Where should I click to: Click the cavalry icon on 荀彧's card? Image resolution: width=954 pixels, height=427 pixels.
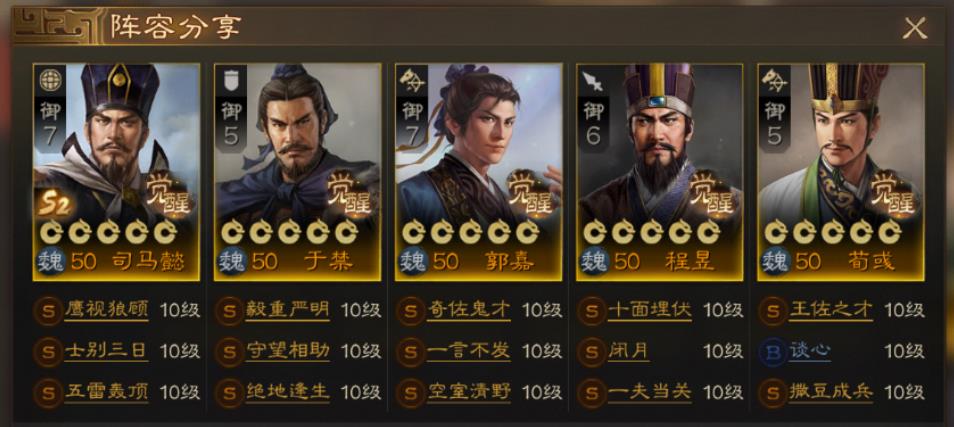pyautogui.click(x=775, y=80)
